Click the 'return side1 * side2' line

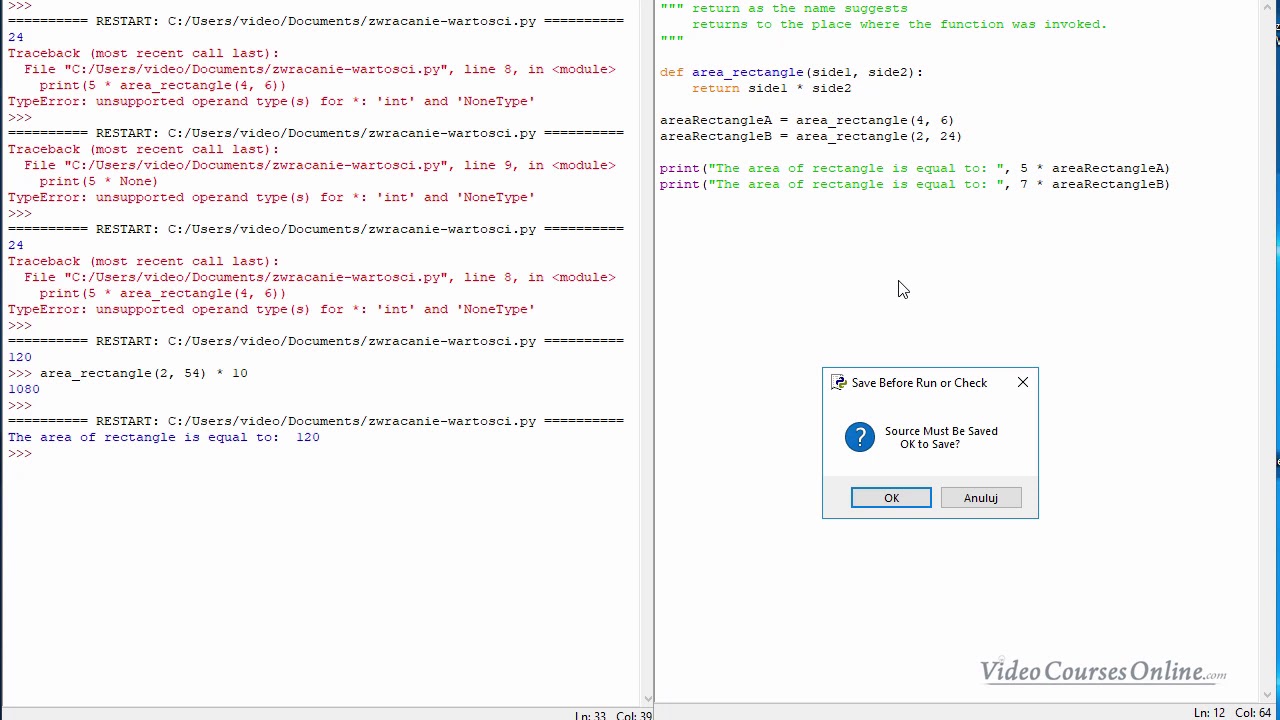(772, 88)
